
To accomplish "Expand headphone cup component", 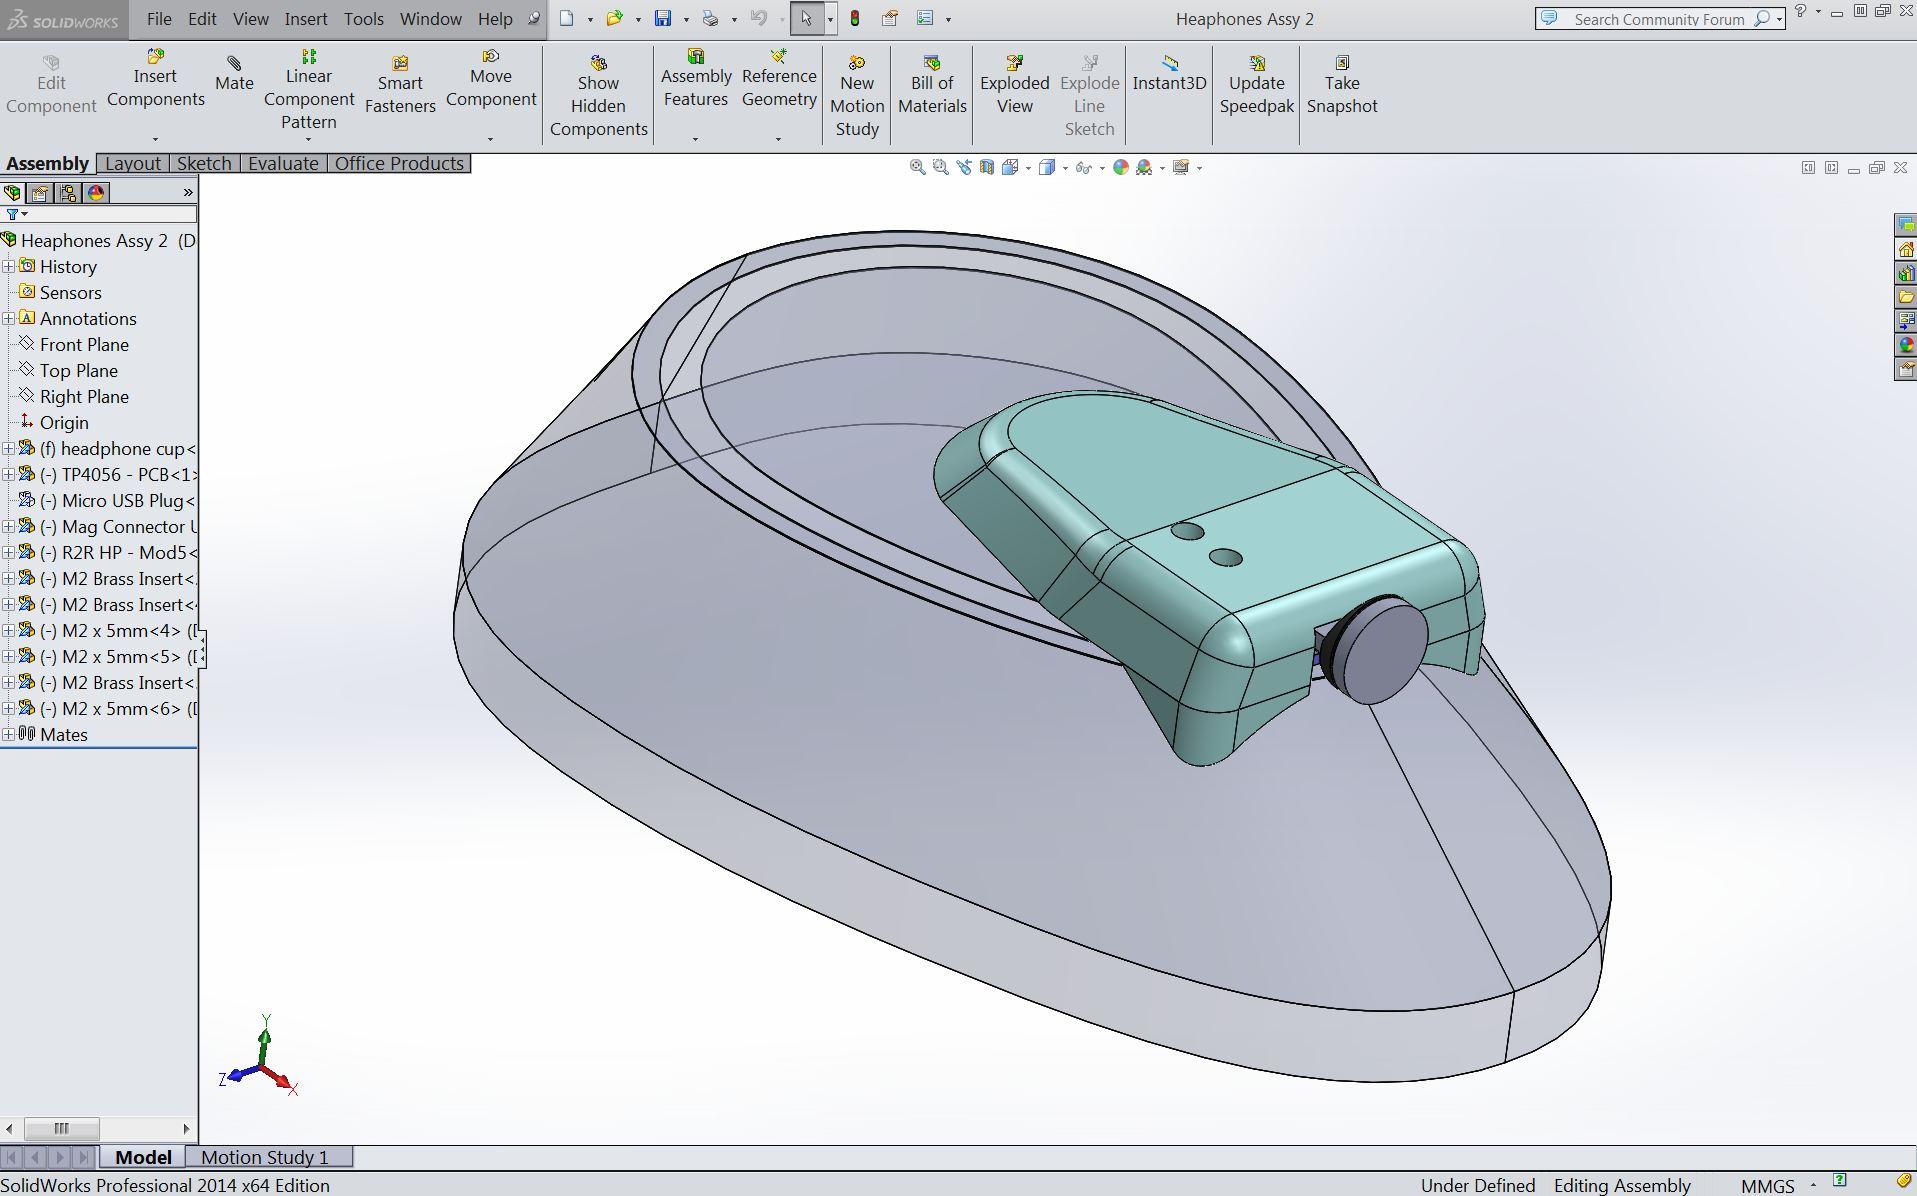I will pos(8,449).
